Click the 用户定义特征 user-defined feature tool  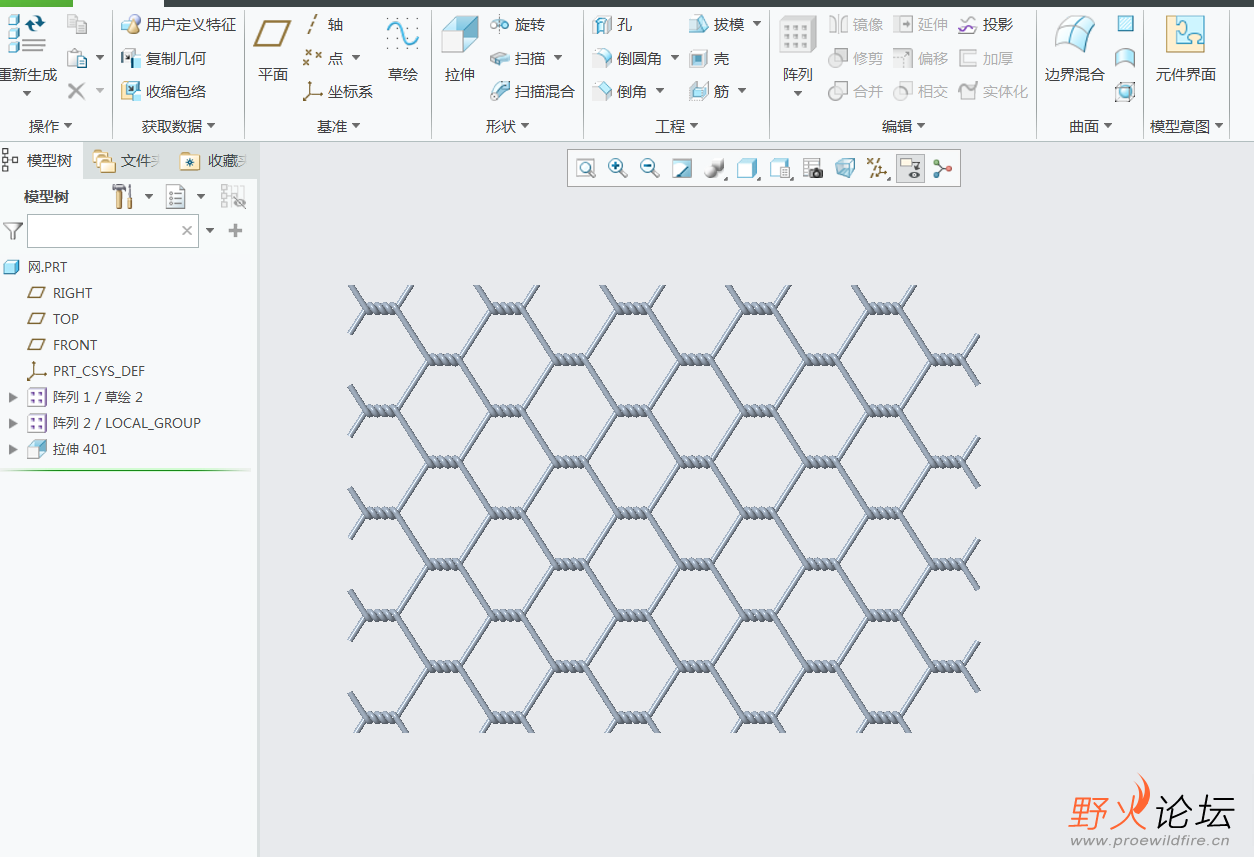[178, 25]
